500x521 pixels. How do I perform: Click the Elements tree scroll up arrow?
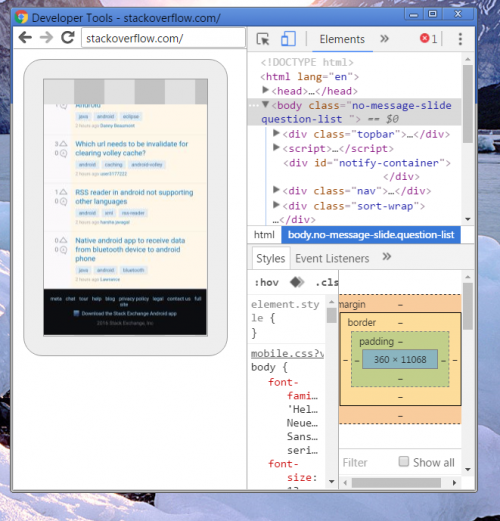(x=468, y=59)
